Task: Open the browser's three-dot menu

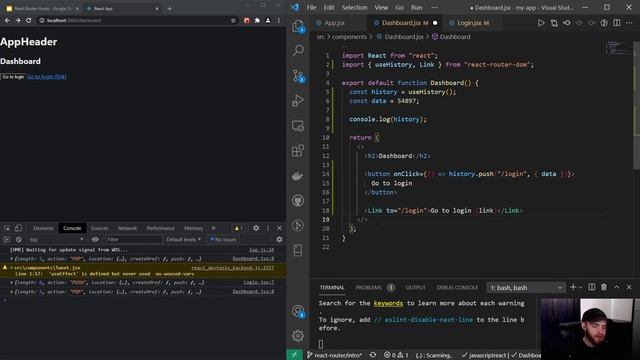Action: click(x=279, y=20)
